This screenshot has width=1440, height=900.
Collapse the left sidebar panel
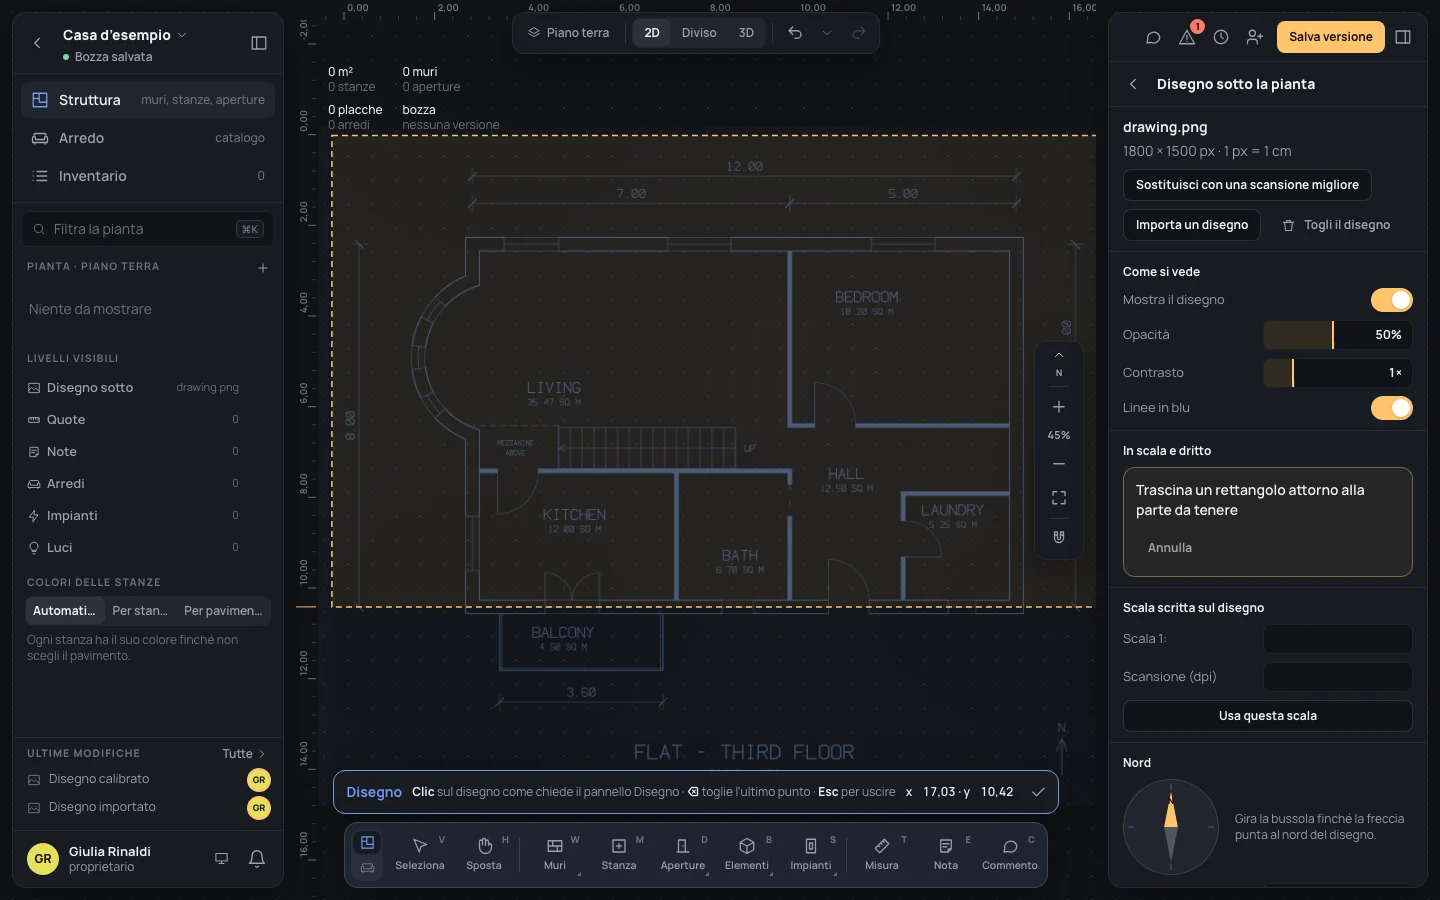tap(259, 43)
